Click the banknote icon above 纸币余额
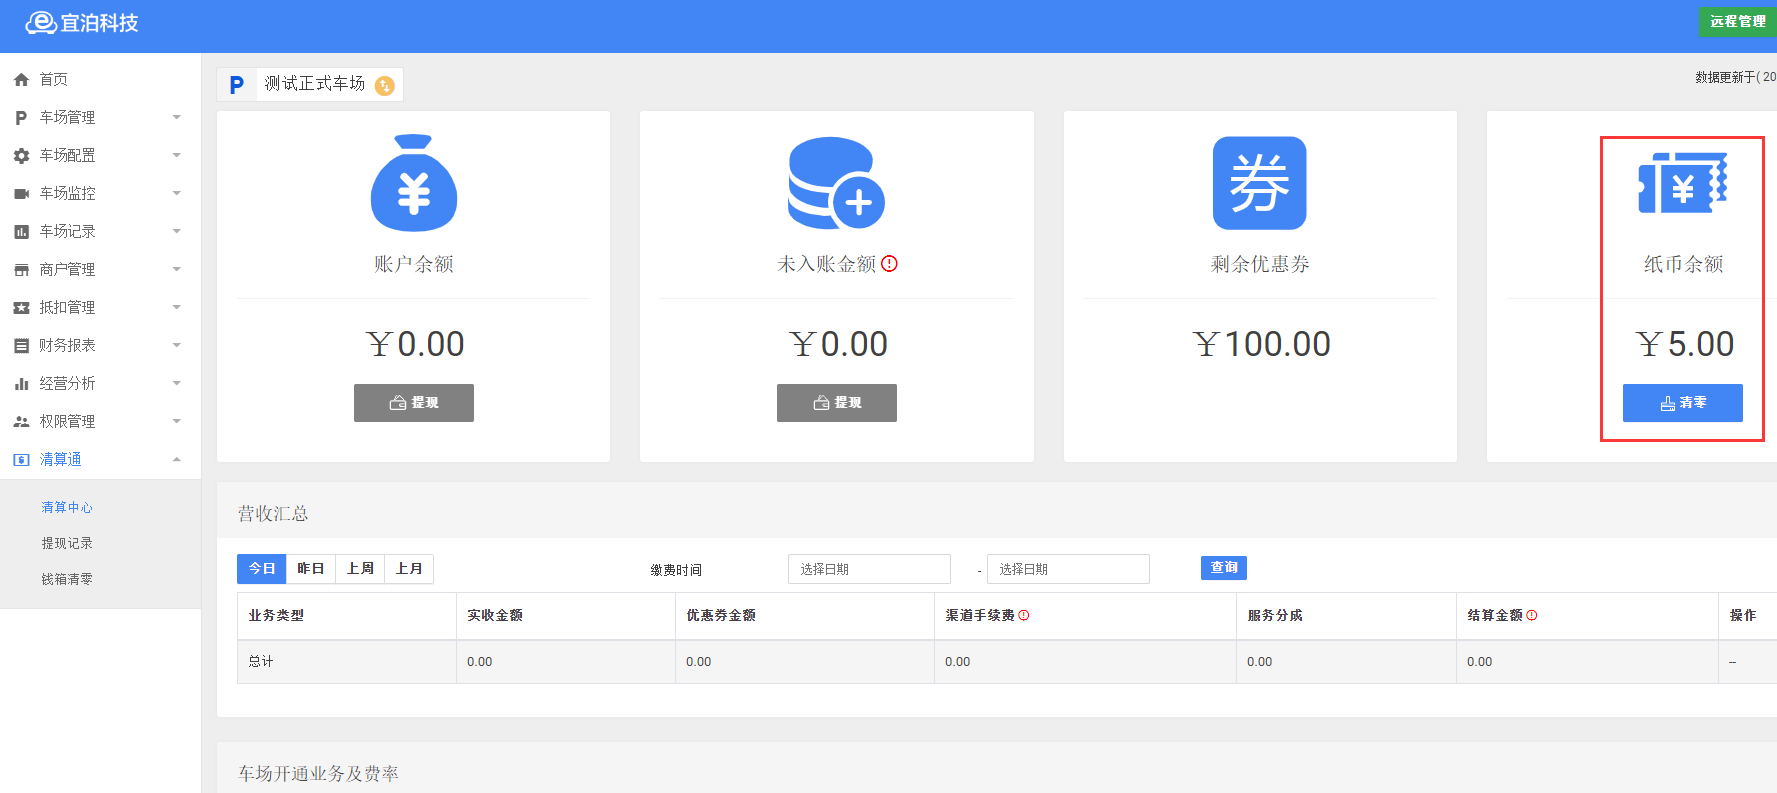This screenshot has width=1777, height=793. [x=1683, y=183]
